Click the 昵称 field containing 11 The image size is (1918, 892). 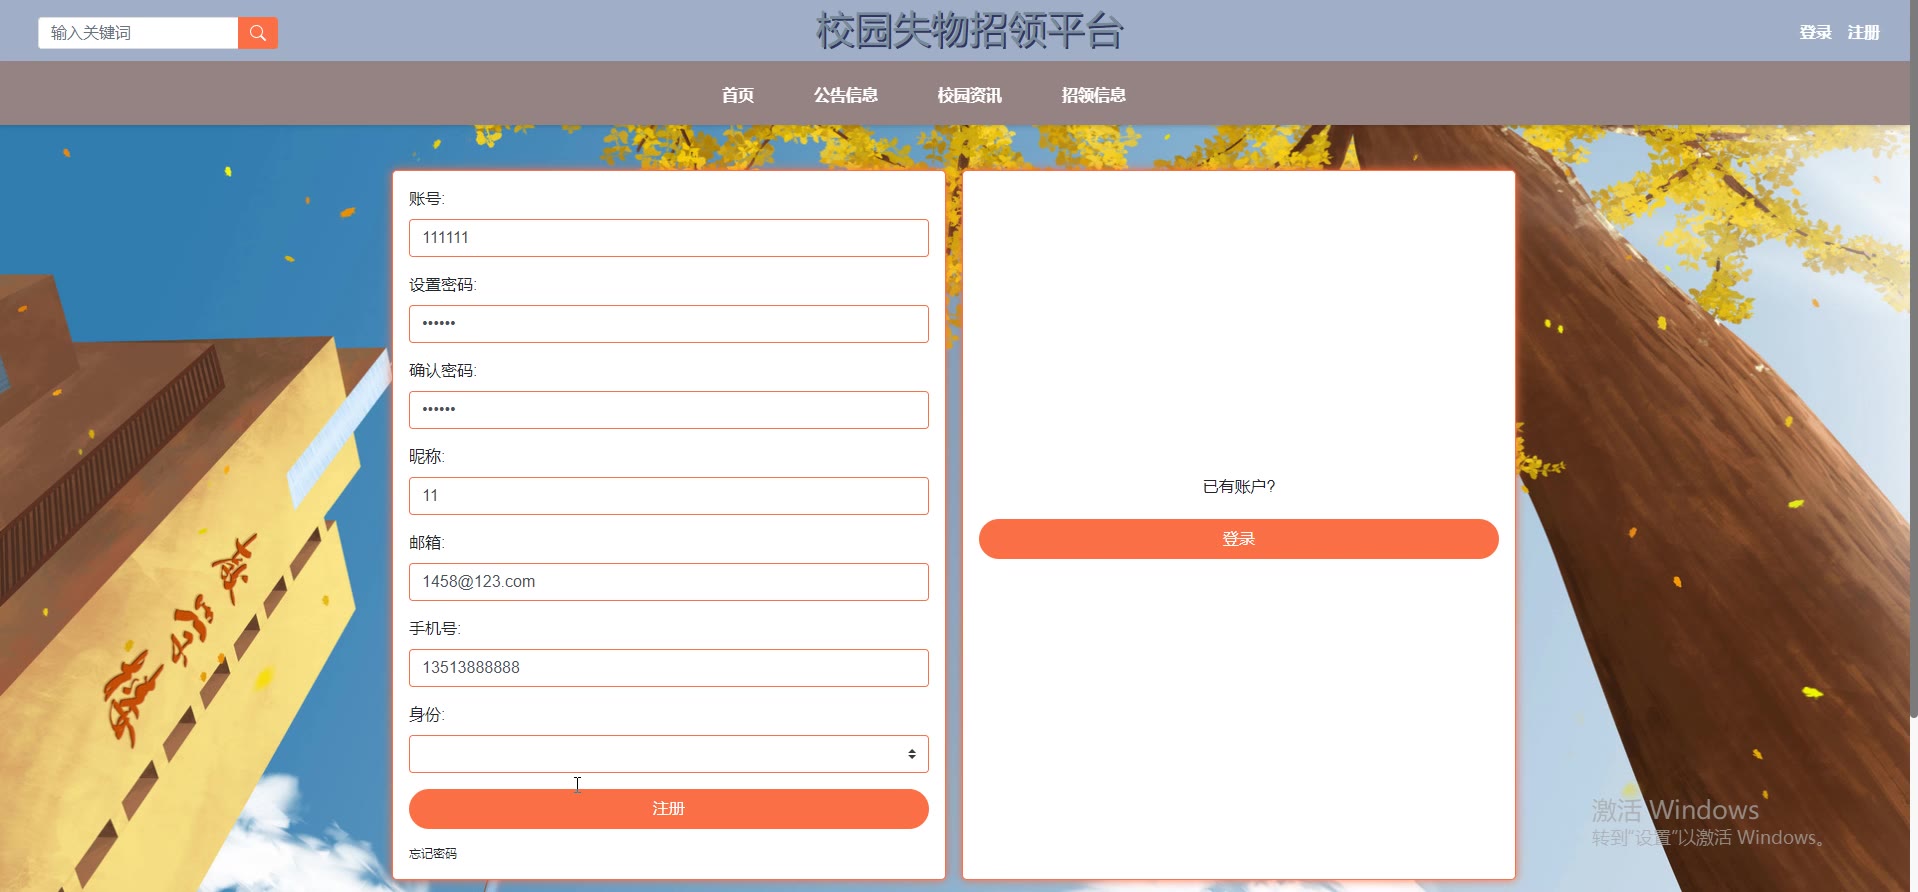[669, 496]
